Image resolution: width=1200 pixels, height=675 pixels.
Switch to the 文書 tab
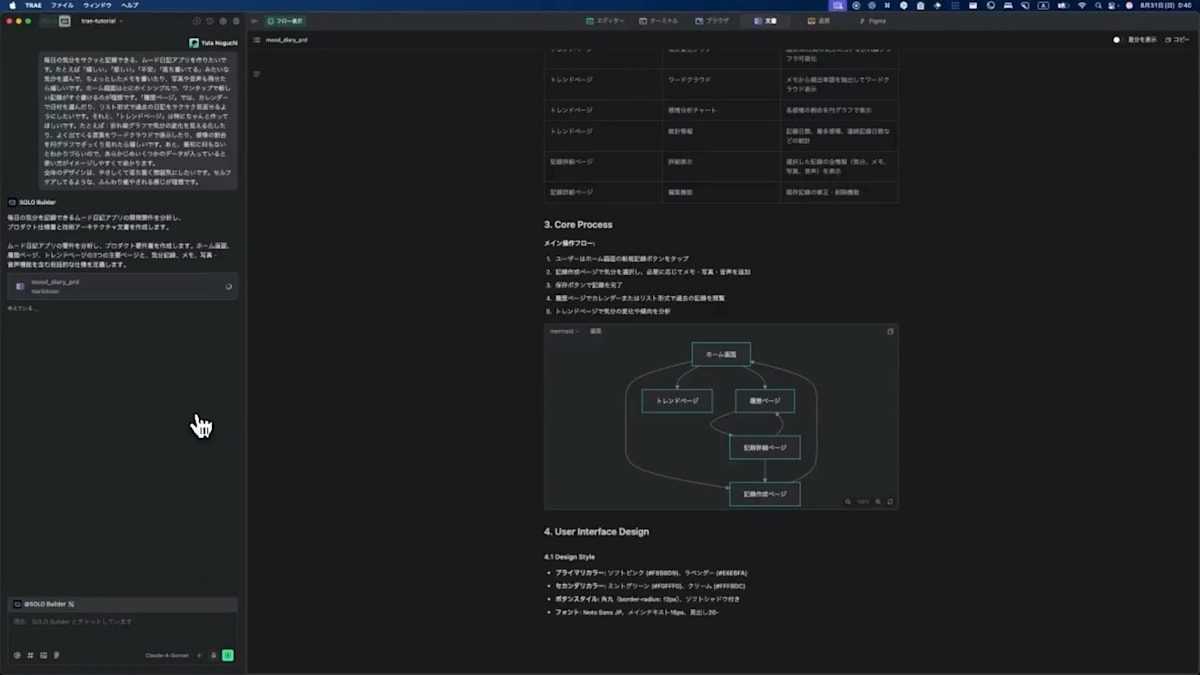coord(765,20)
